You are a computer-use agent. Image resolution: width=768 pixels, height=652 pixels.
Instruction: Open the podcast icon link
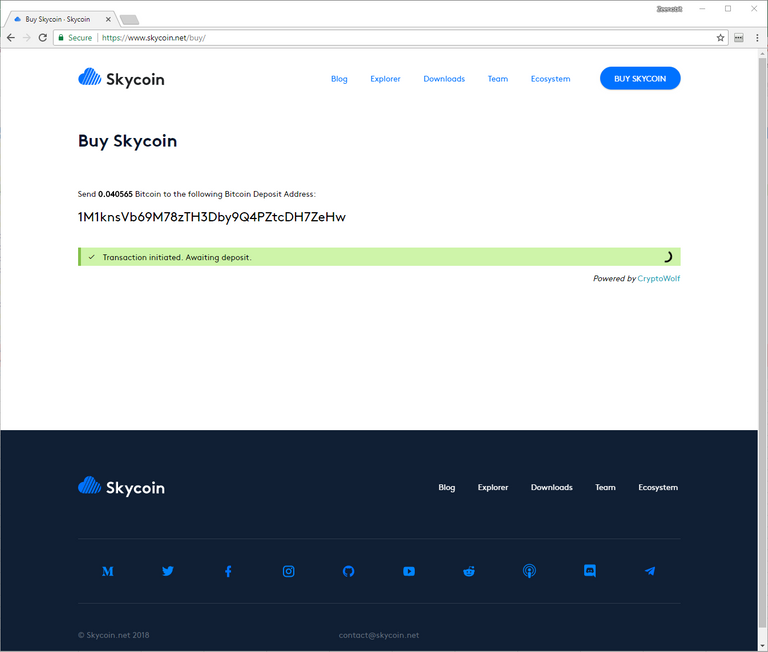(529, 571)
